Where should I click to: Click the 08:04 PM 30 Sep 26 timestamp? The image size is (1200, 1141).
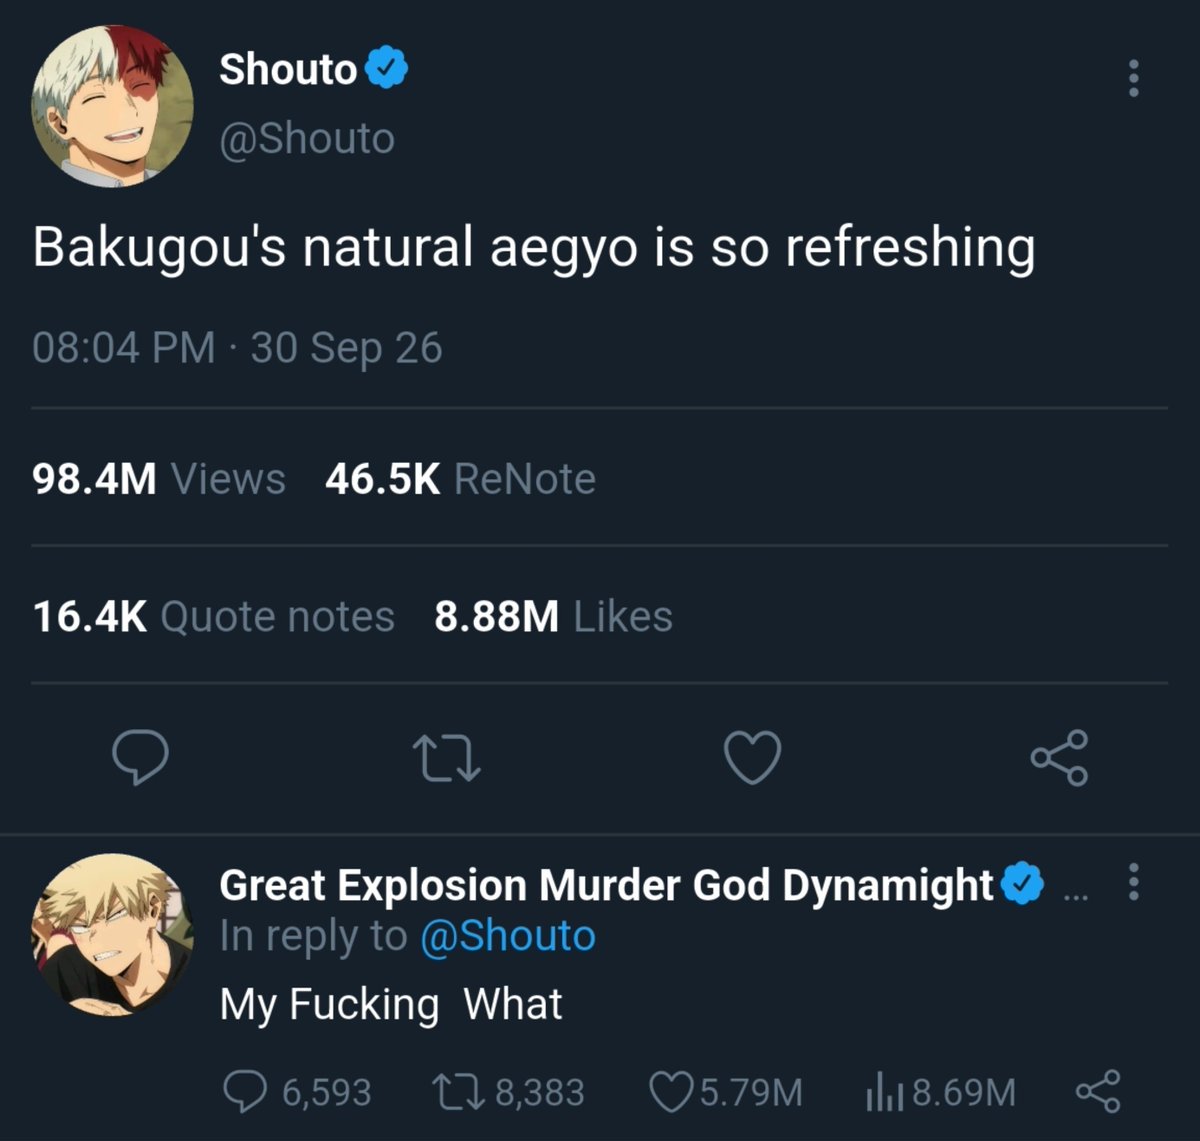click(x=237, y=348)
